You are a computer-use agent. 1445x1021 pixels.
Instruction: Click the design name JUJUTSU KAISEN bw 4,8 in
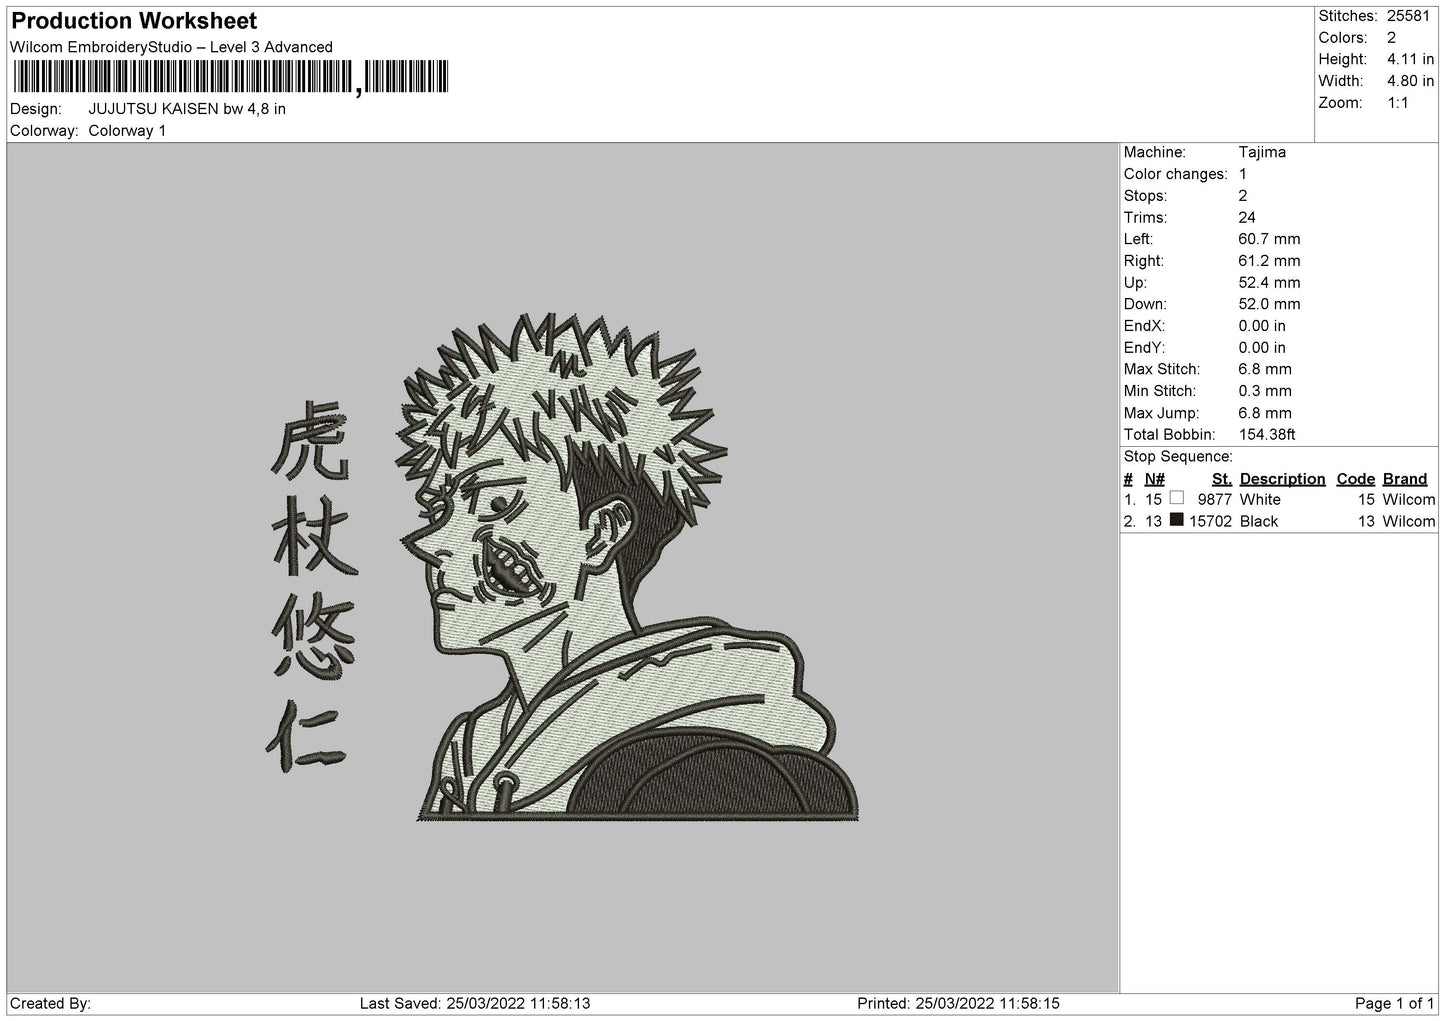[187, 109]
